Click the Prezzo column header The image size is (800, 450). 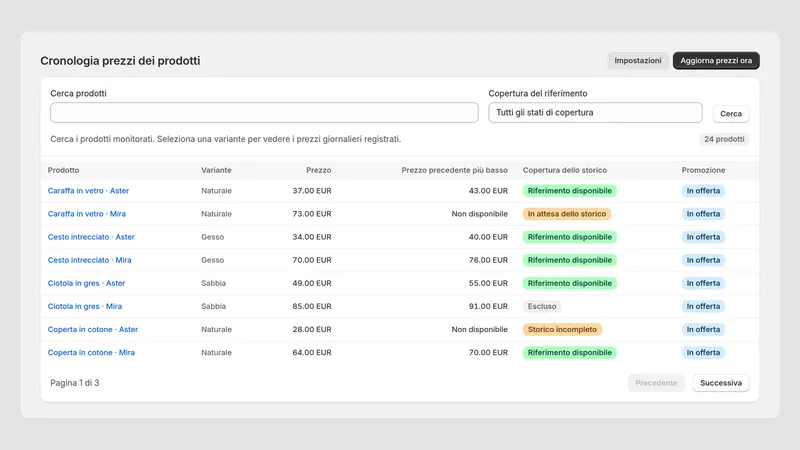(318, 170)
